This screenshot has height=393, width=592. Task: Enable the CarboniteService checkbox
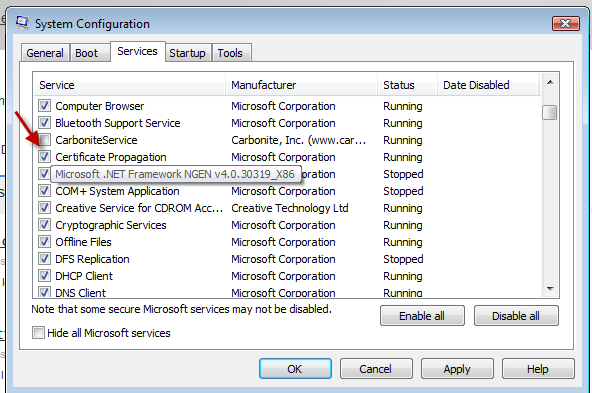(x=44, y=140)
